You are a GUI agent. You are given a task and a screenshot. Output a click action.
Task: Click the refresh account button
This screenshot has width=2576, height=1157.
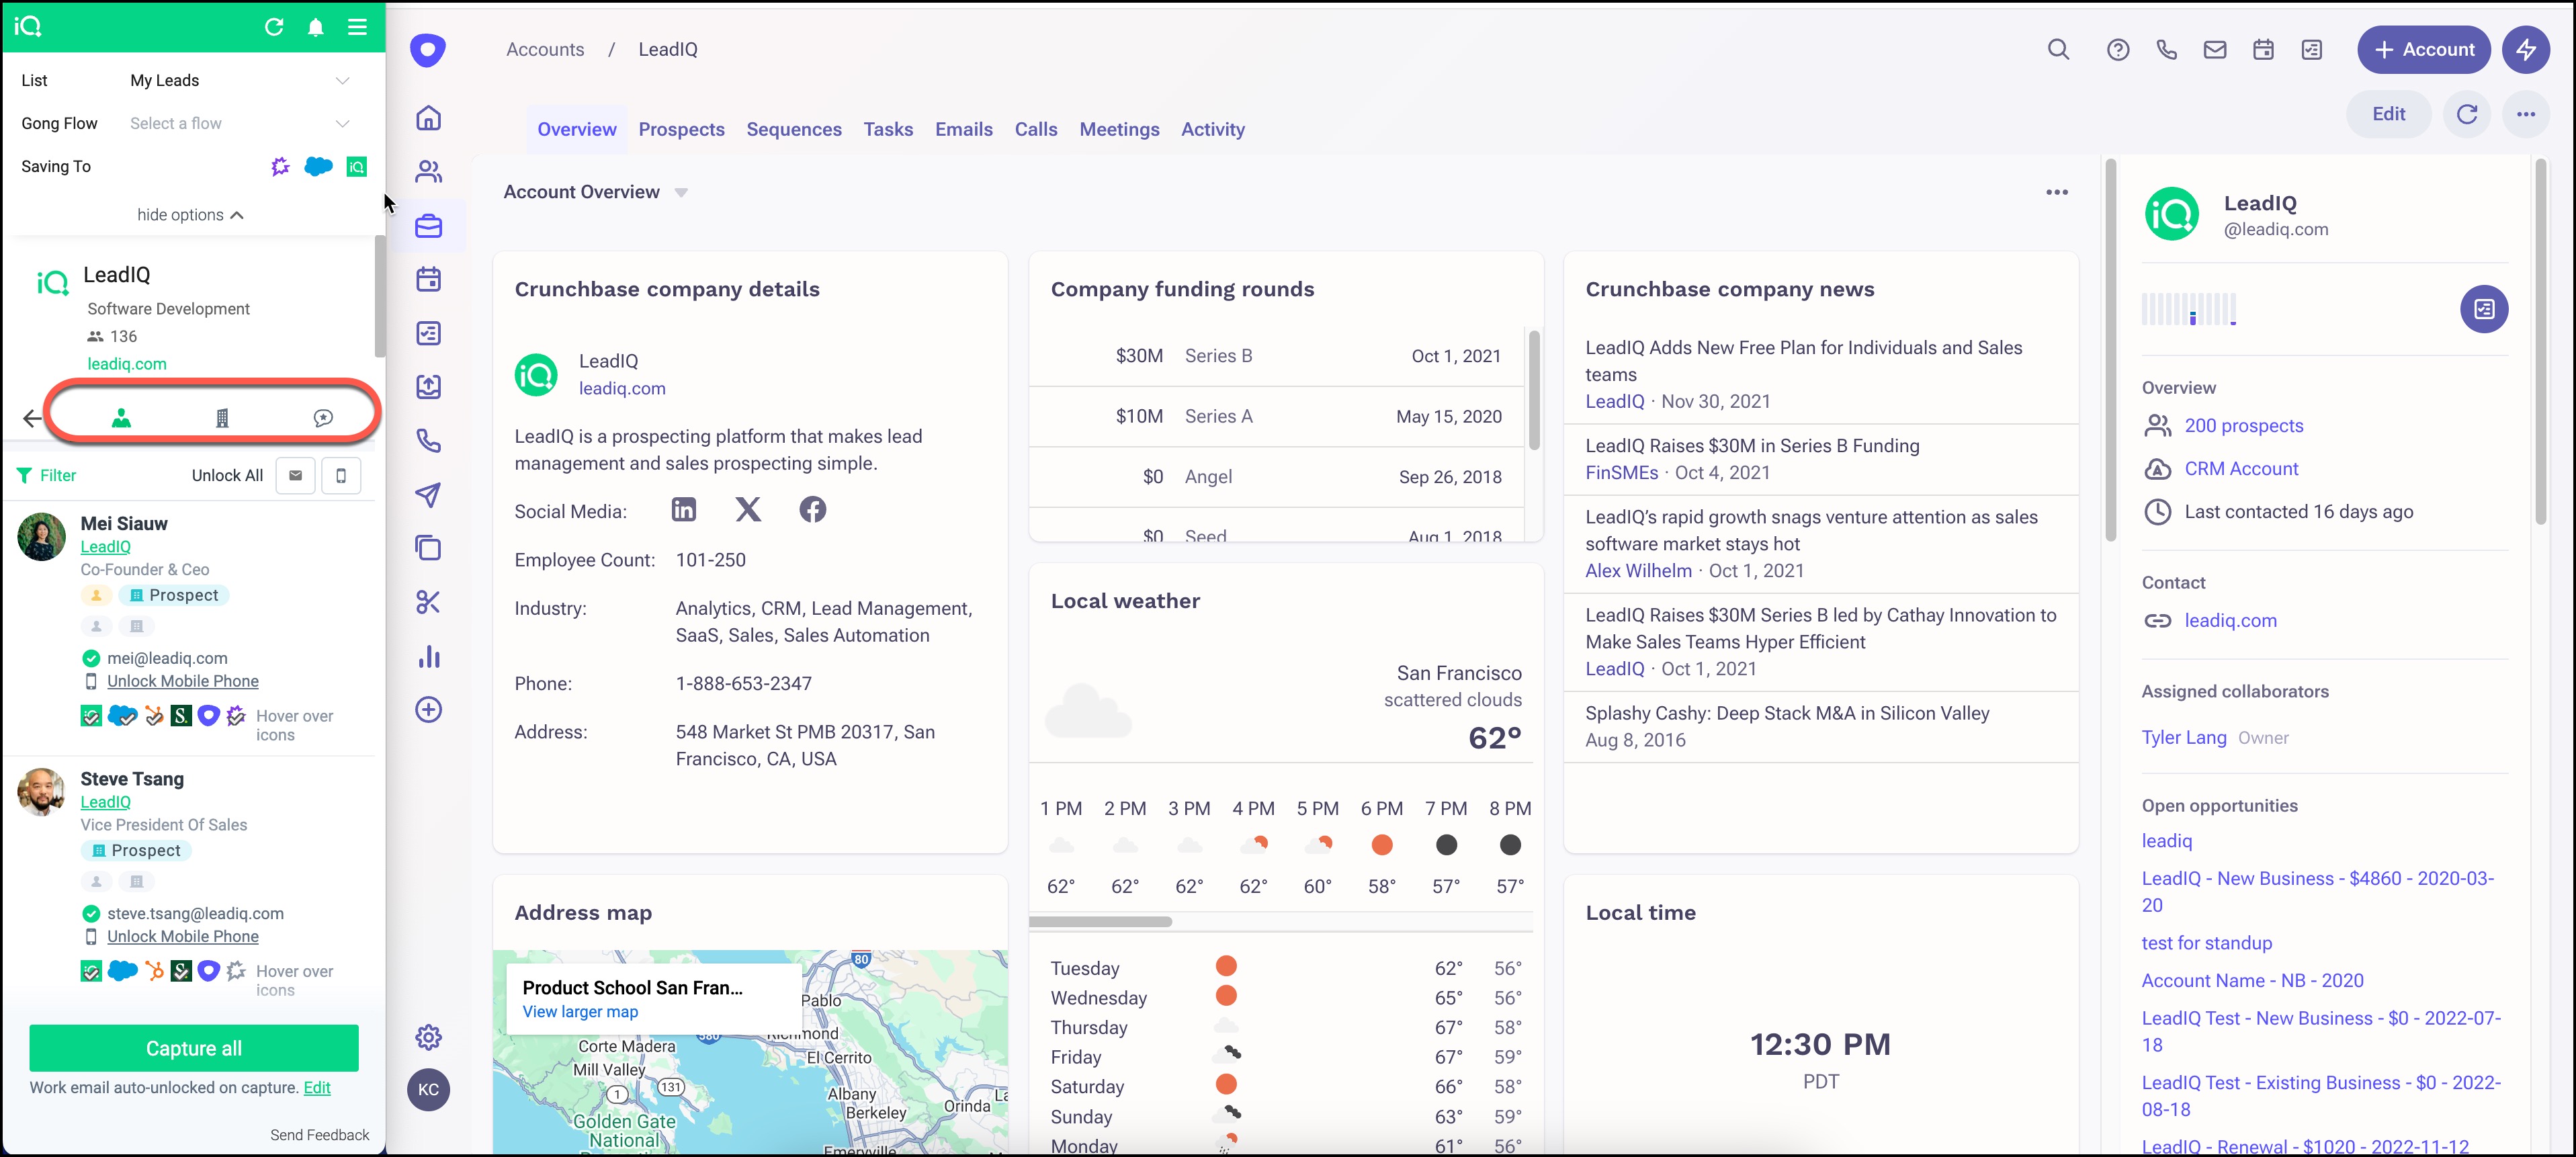2467,114
